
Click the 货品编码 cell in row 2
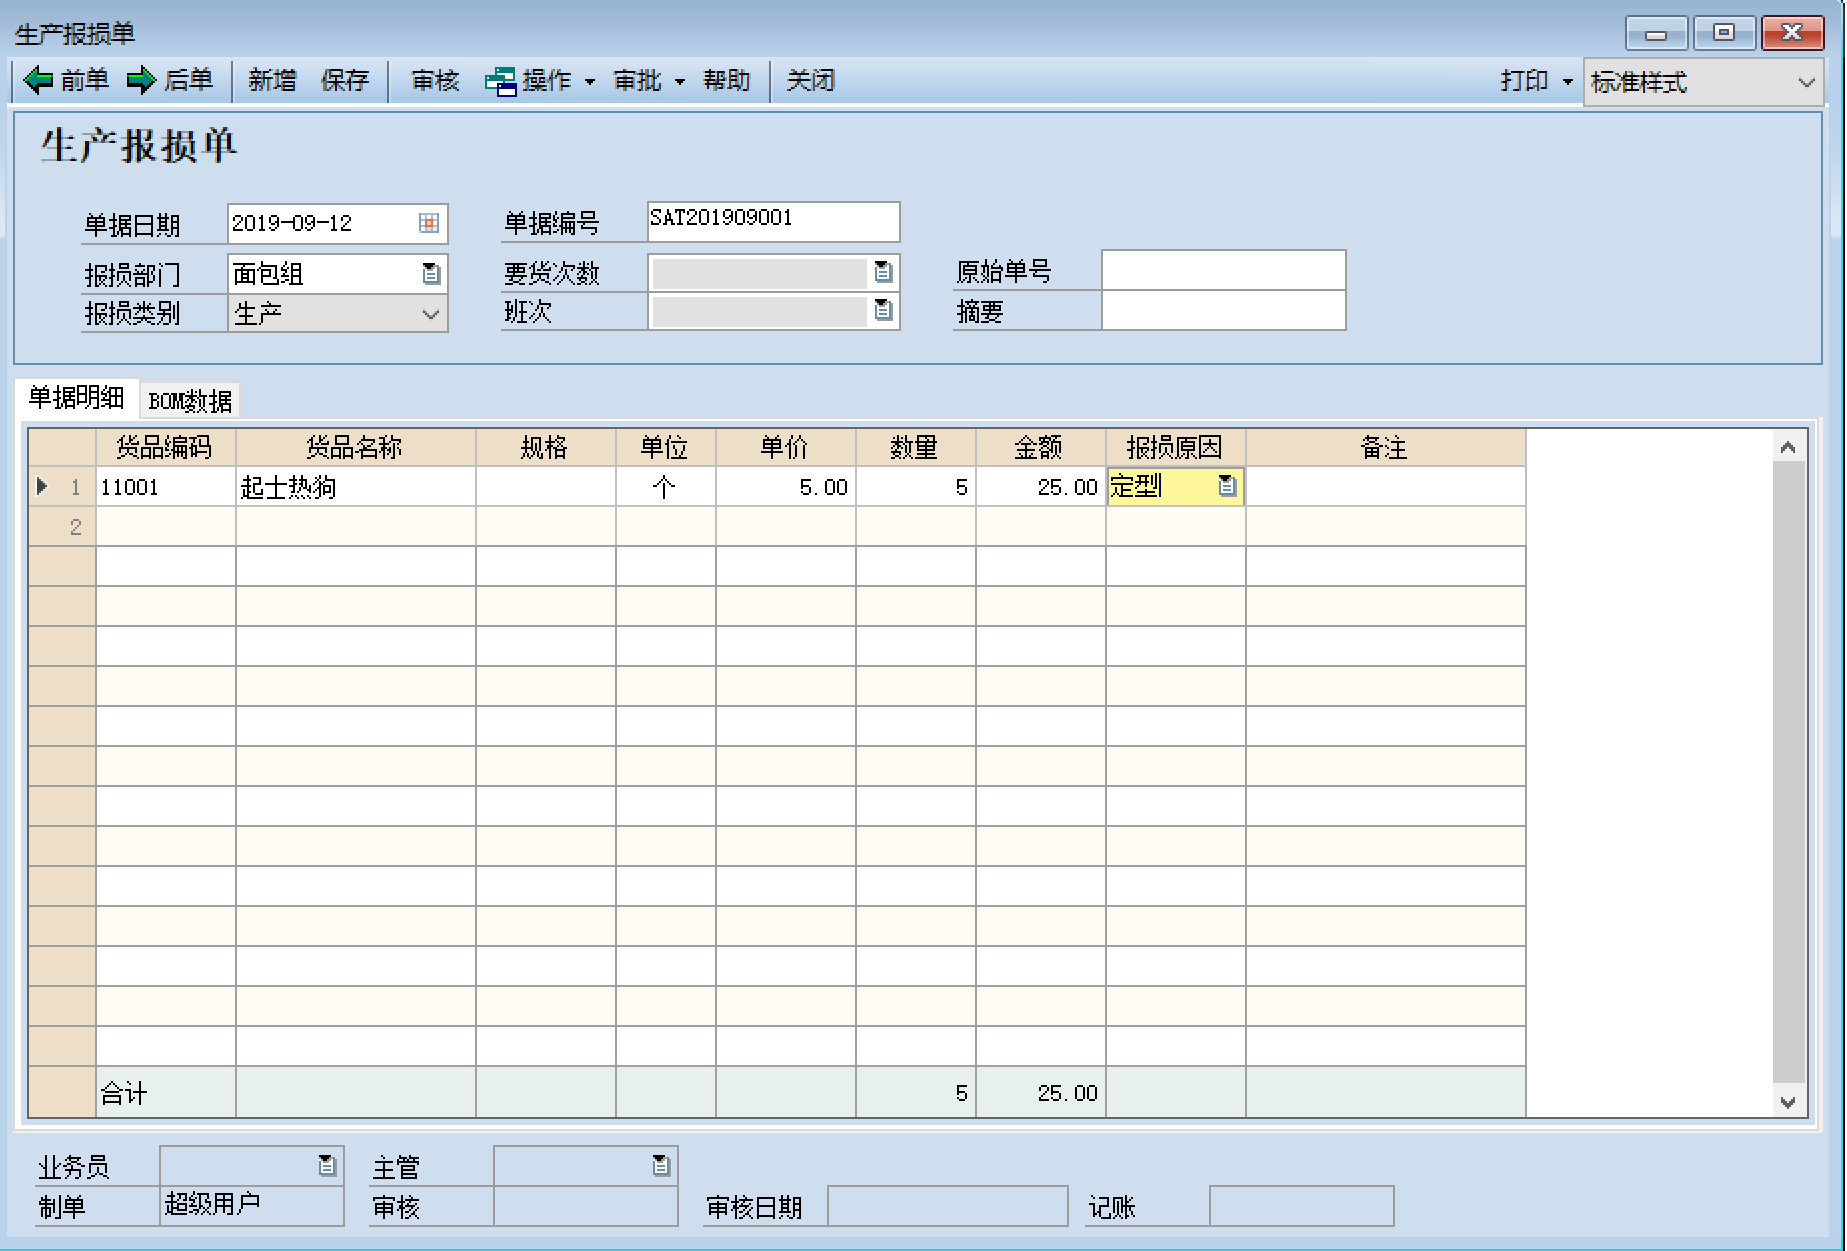(x=165, y=526)
